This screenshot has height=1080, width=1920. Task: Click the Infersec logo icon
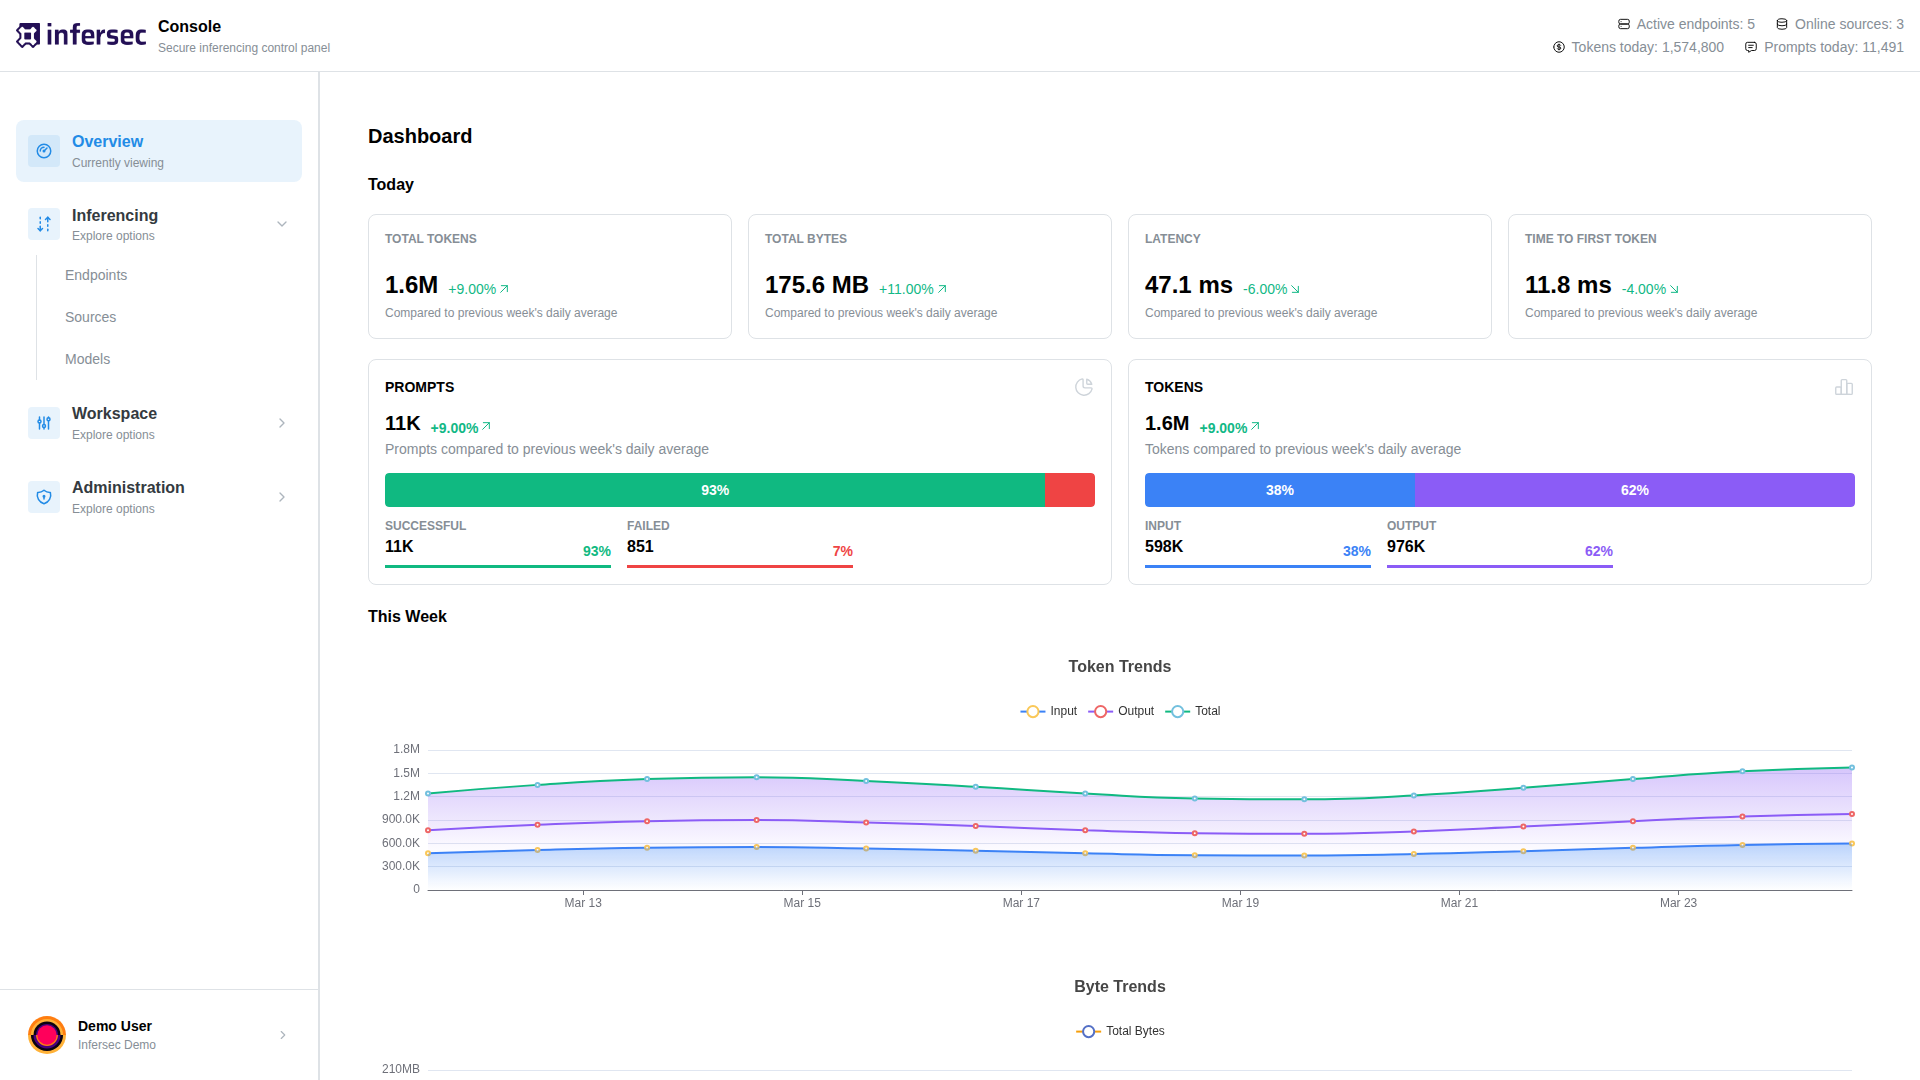pos(28,35)
